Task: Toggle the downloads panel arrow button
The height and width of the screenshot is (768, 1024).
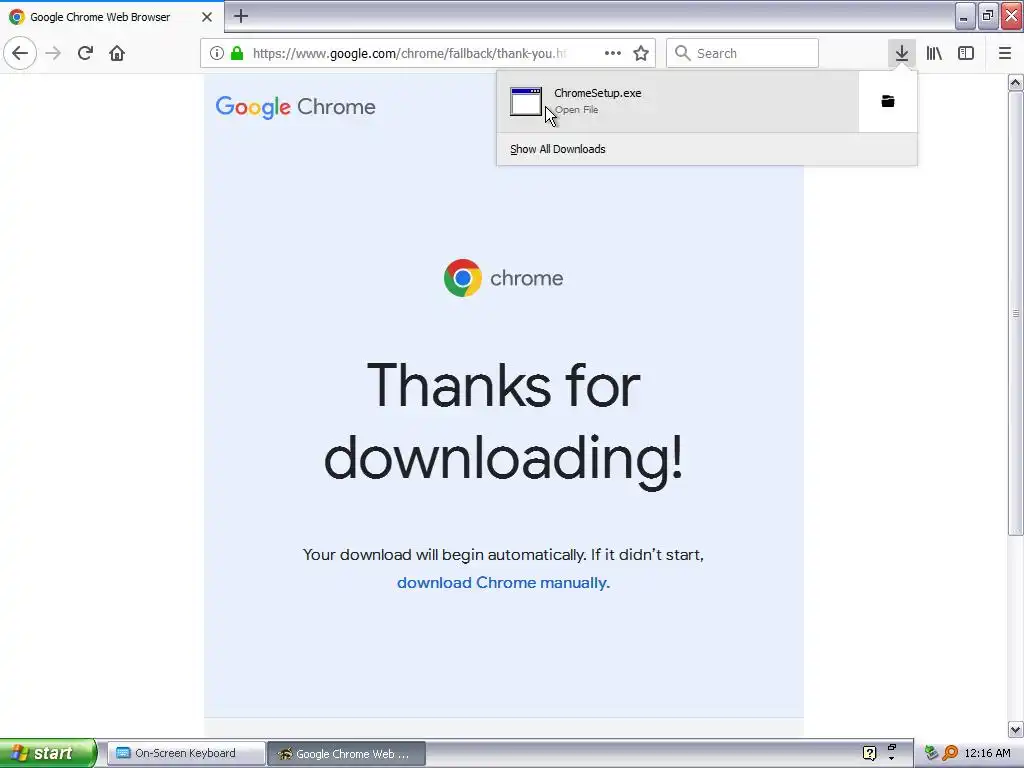Action: 902,53
